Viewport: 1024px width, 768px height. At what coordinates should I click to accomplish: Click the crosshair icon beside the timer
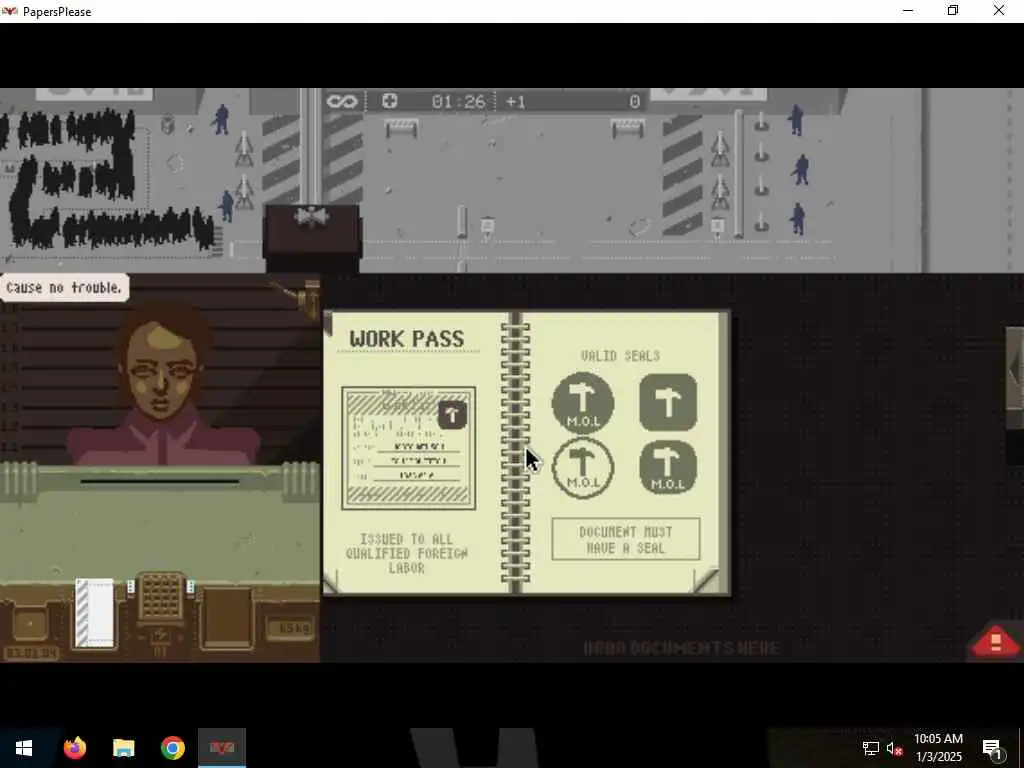click(x=390, y=101)
